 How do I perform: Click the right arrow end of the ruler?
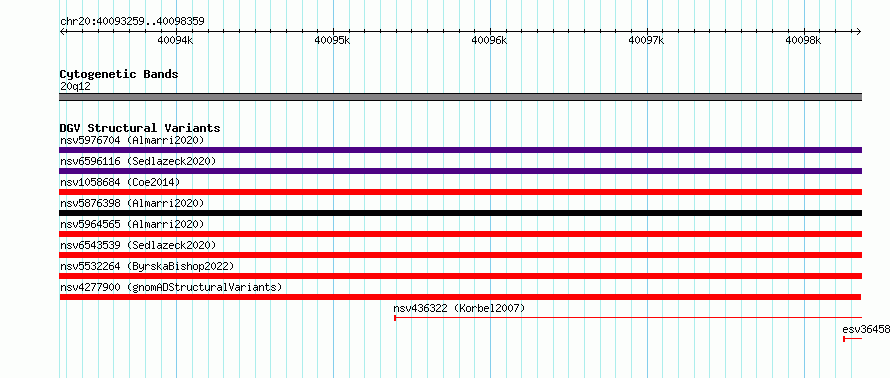point(858,31)
